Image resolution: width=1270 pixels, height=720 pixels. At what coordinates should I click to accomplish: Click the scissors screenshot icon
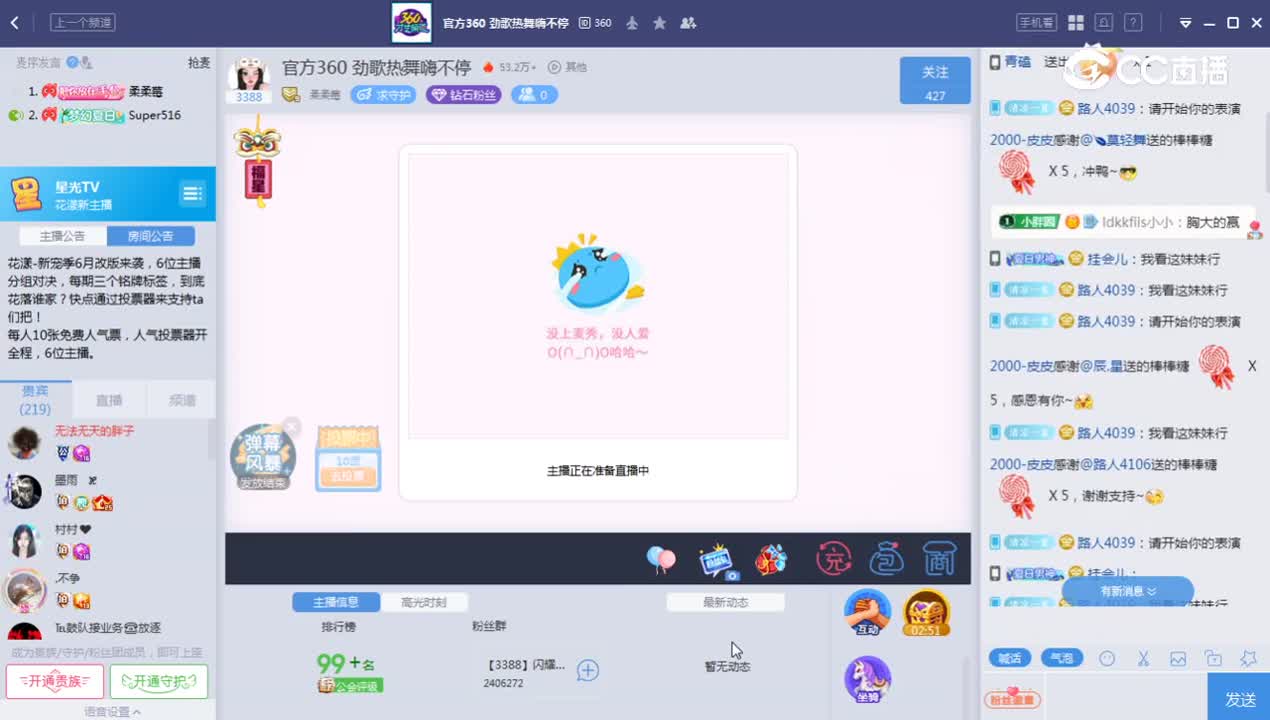[x=1143, y=658]
